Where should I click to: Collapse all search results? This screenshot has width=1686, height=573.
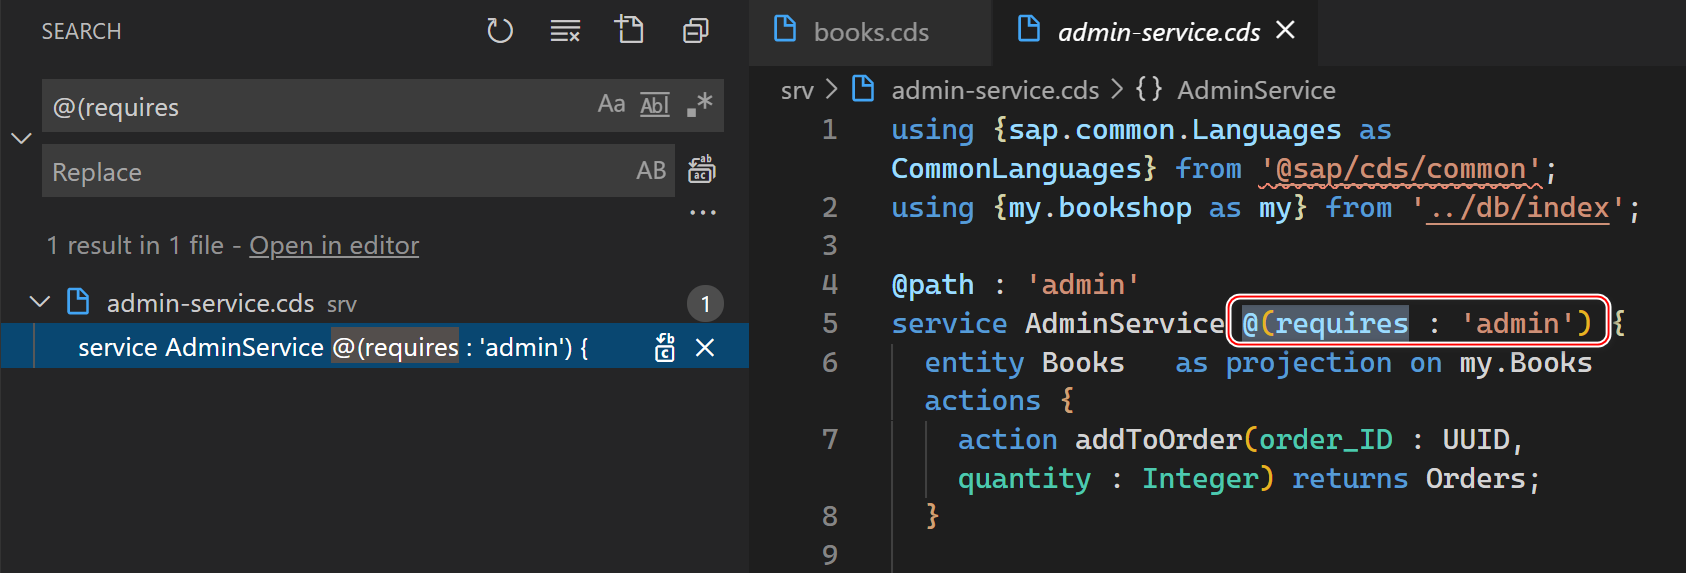(x=695, y=31)
